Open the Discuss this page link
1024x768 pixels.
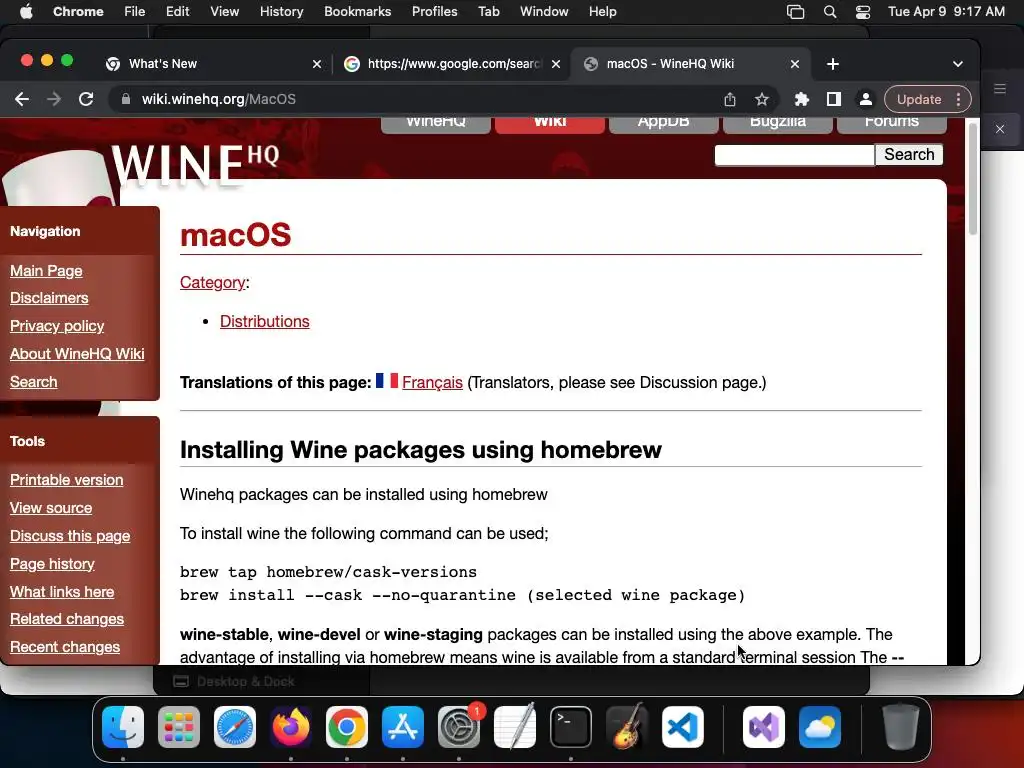tap(70, 536)
